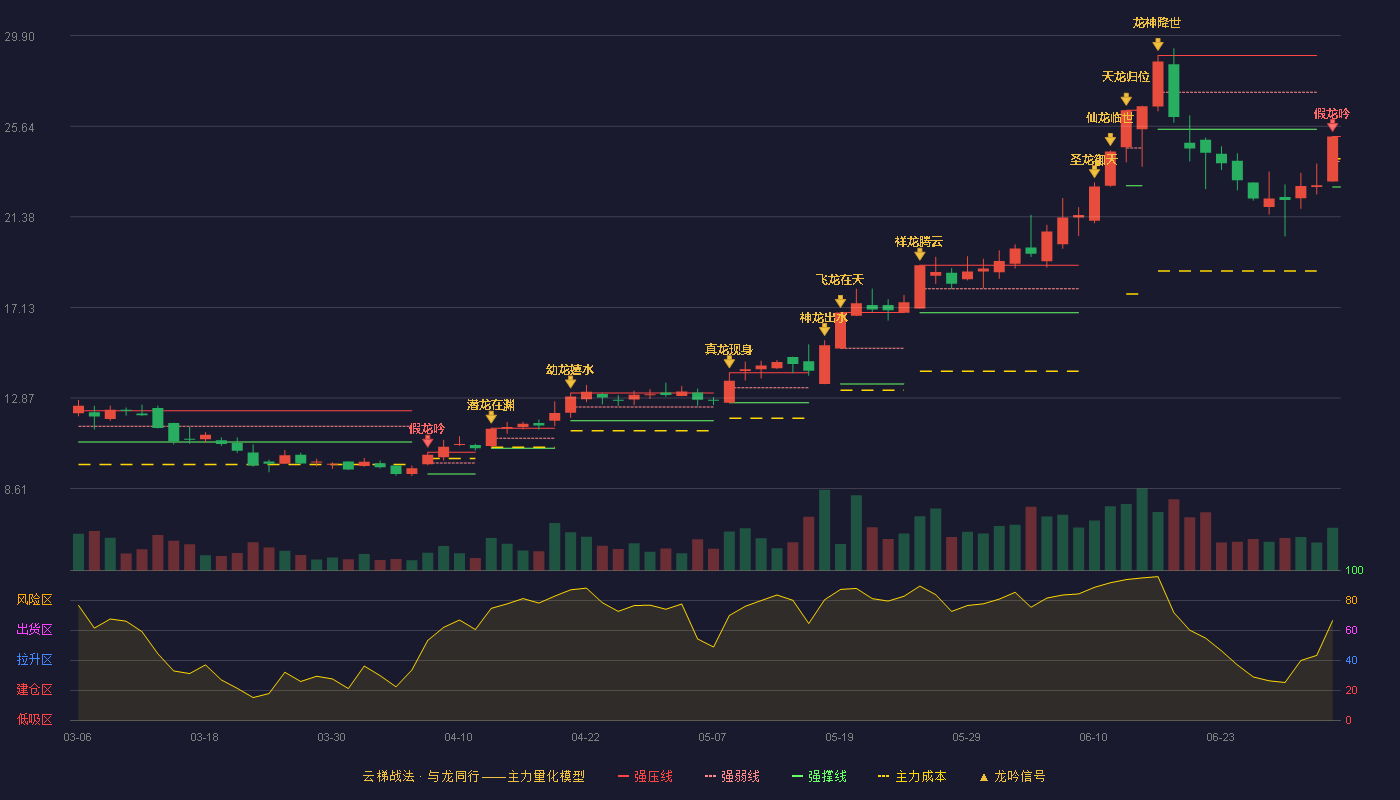Click the green 100 indicator axis value
1400x800 pixels.
1354,570
